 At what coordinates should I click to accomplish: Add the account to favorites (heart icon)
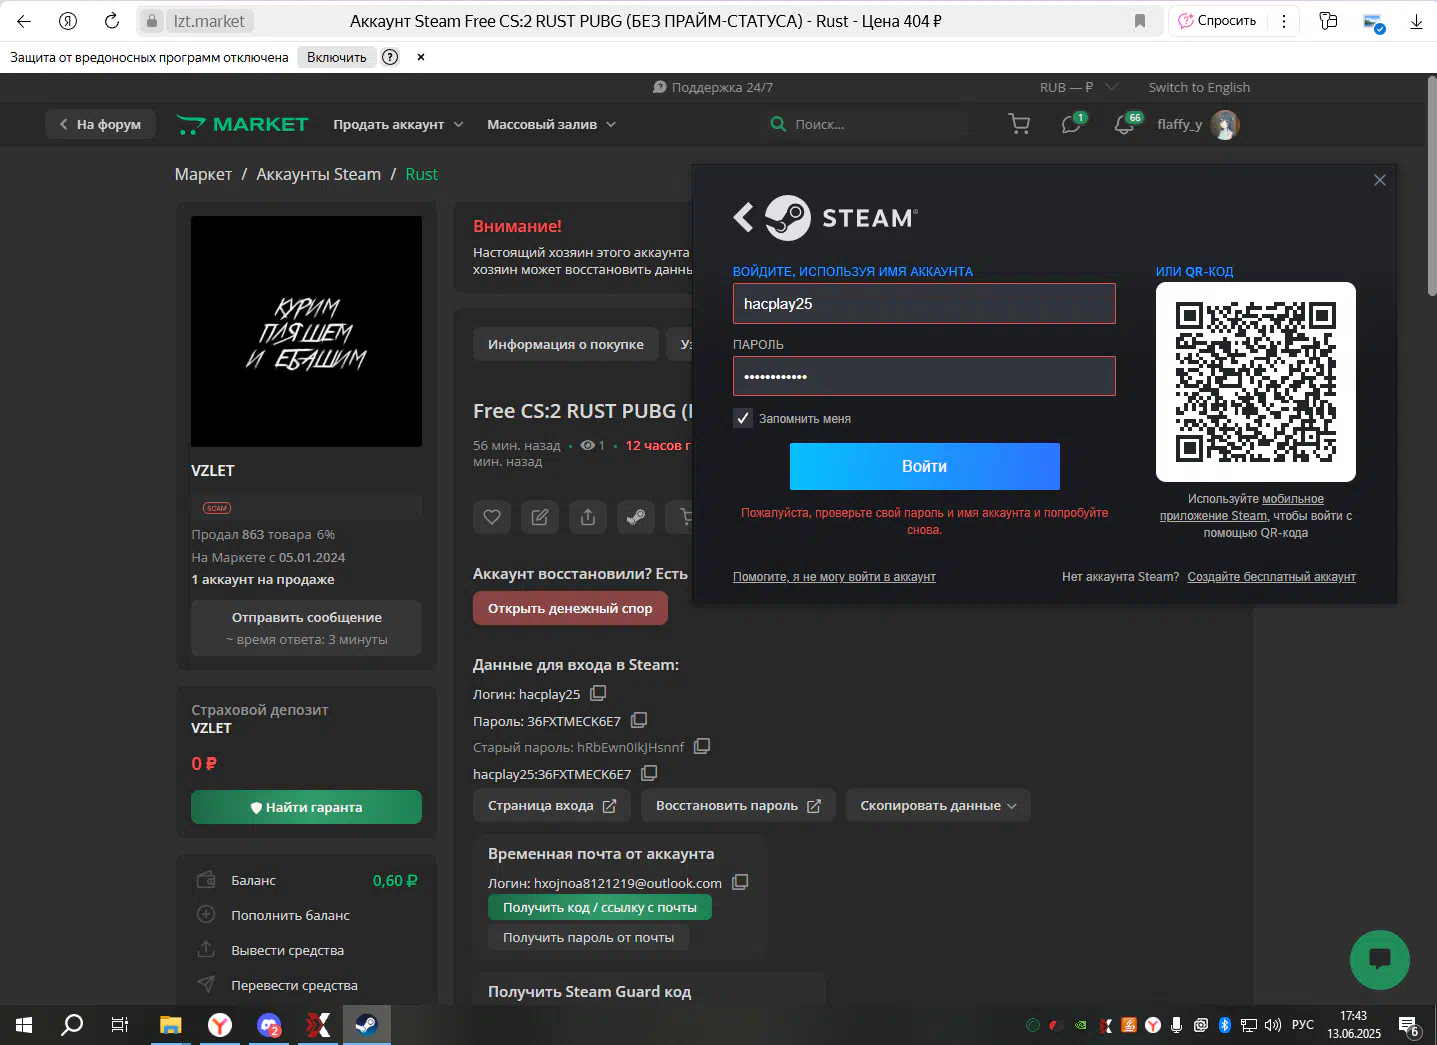tap(492, 517)
